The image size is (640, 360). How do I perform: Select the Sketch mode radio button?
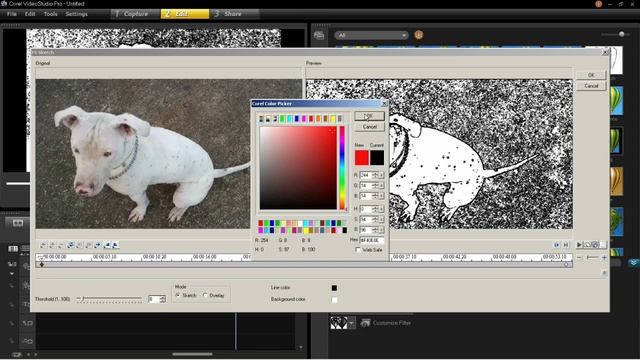pyautogui.click(x=178, y=295)
